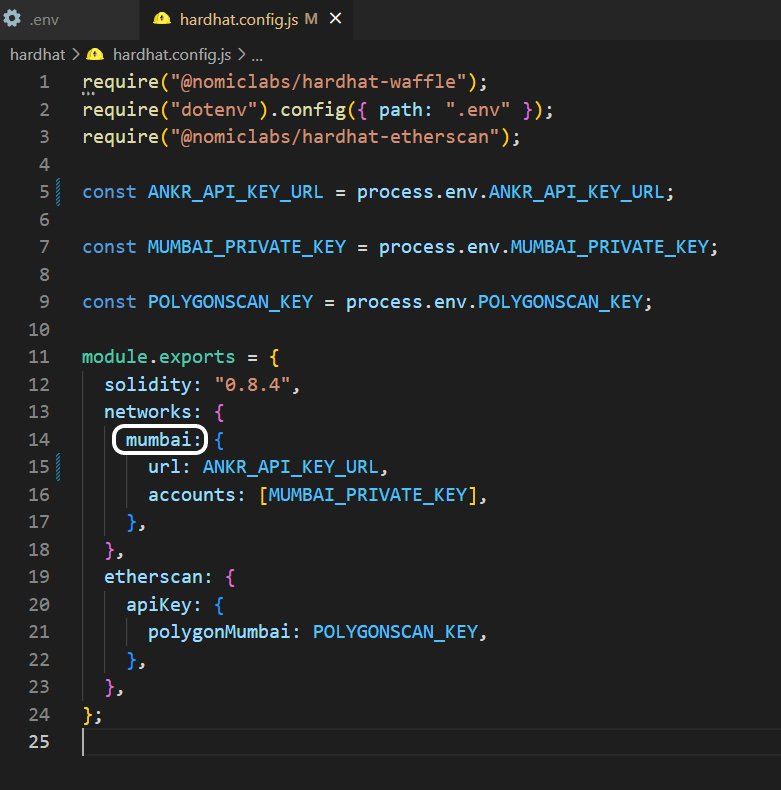The width and height of the screenshot is (781, 790).
Task: Click line number 1 in gutter
Action: [x=44, y=82]
